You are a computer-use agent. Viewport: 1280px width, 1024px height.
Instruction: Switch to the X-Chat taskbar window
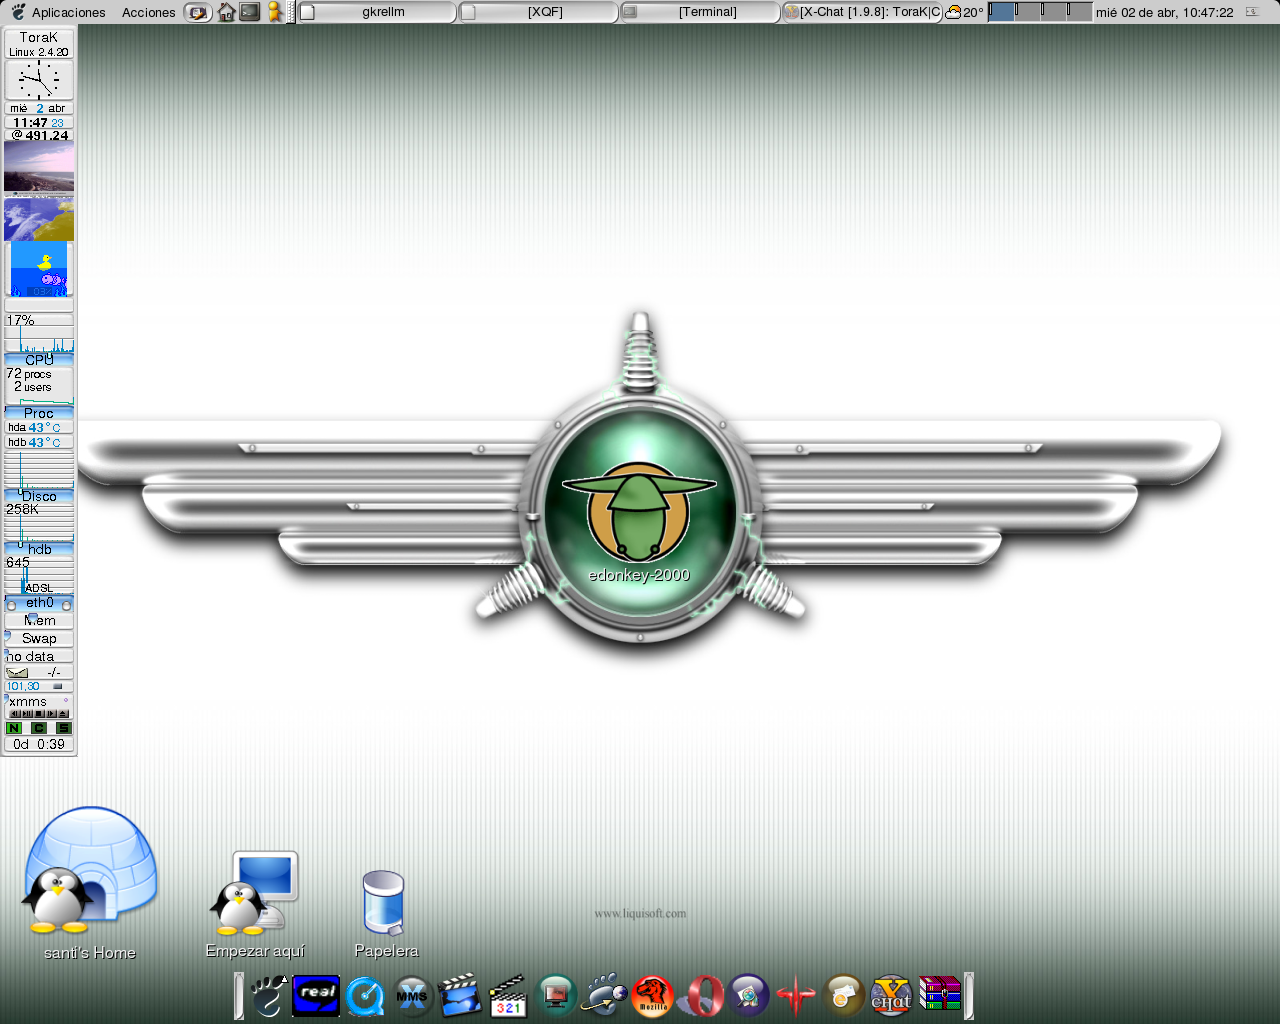pyautogui.click(x=862, y=12)
